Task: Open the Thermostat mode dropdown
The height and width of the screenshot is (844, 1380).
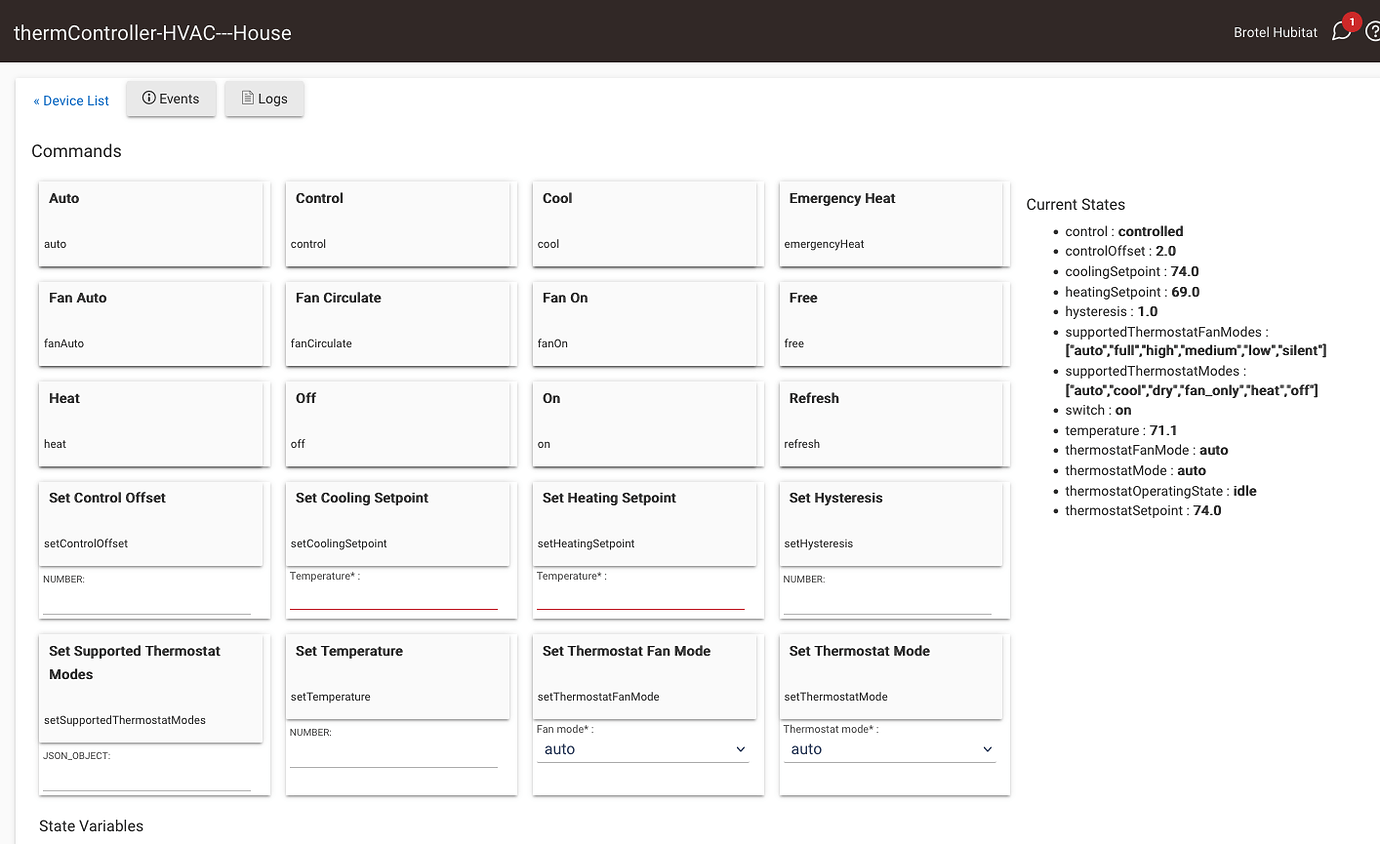Action: pos(890,749)
